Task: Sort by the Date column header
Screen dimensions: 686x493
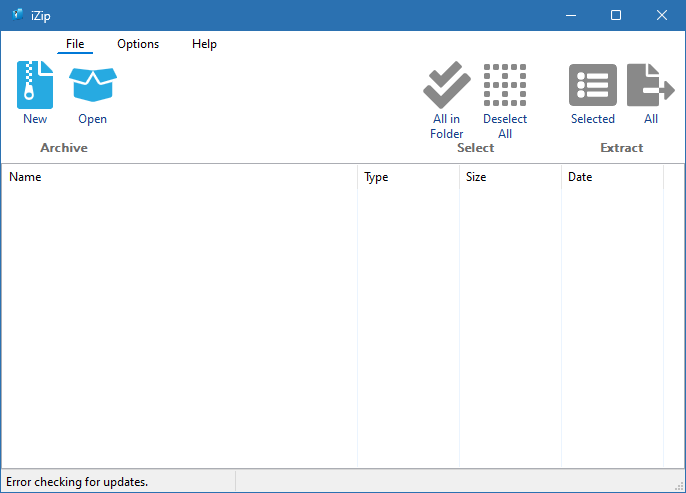Action: click(x=612, y=177)
